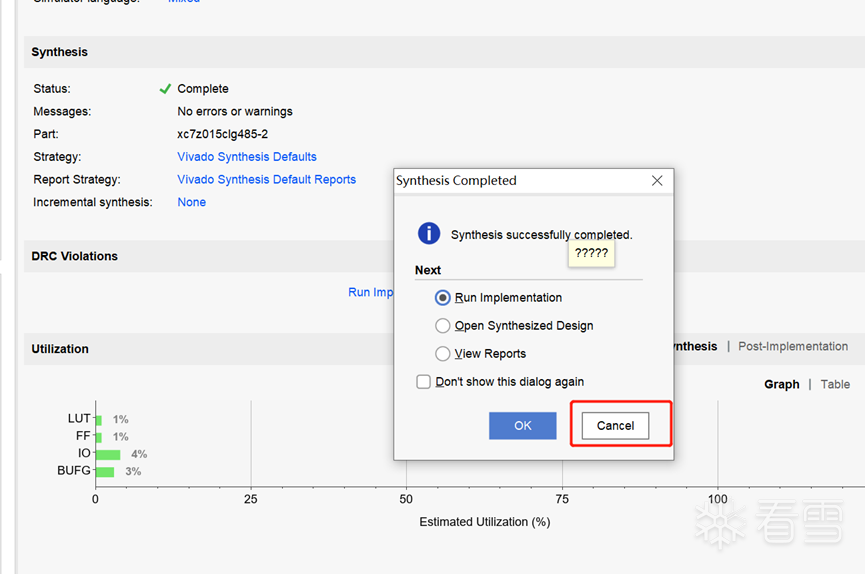Switch utilization view to Graph
The width and height of the screenshot is (865, 574).
coord(781,384)
